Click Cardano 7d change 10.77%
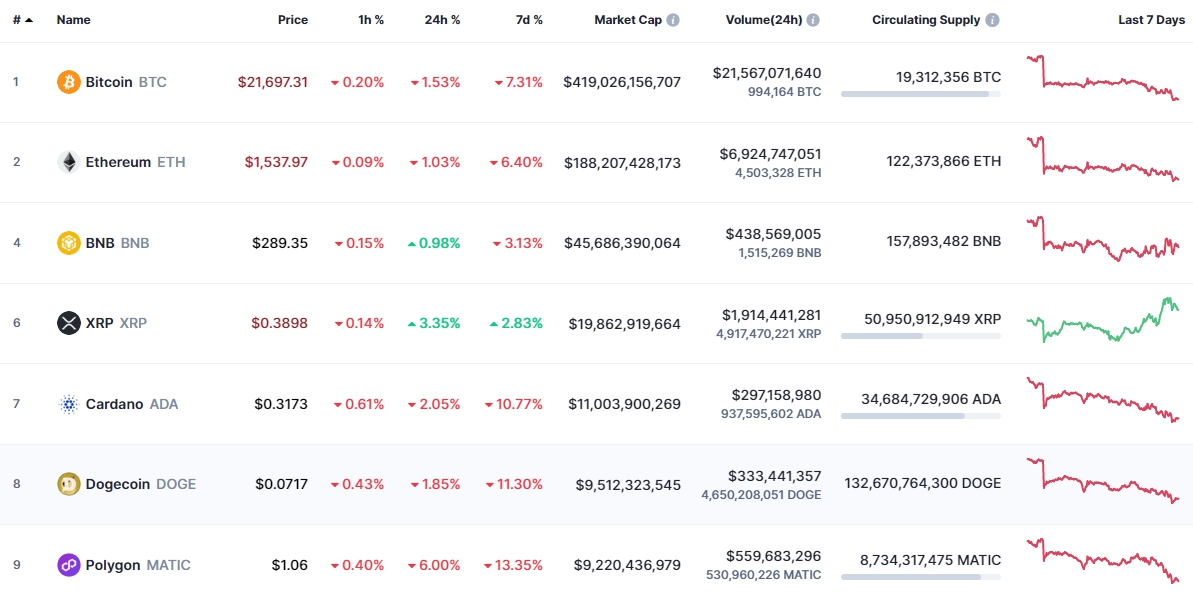The height and width of the screenshot is (599, 1193). coord(514,404)
